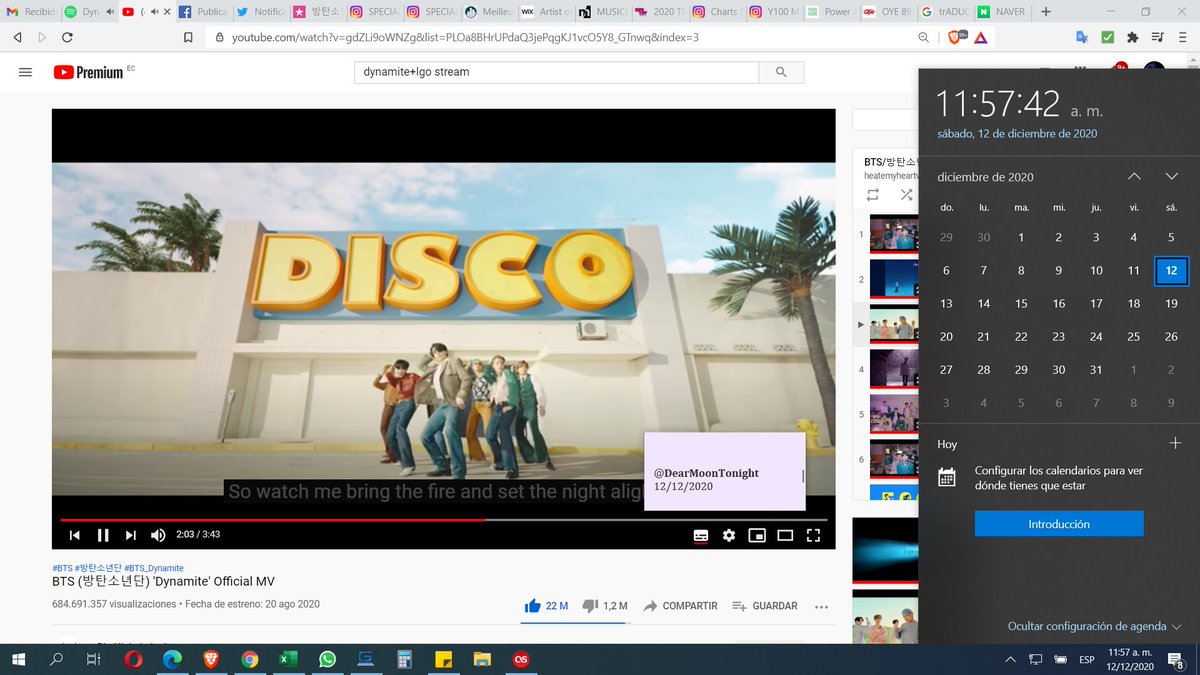Click the #BTS_Dynamite hashtag link
The image size is (1200, 675).
[154, 568]
